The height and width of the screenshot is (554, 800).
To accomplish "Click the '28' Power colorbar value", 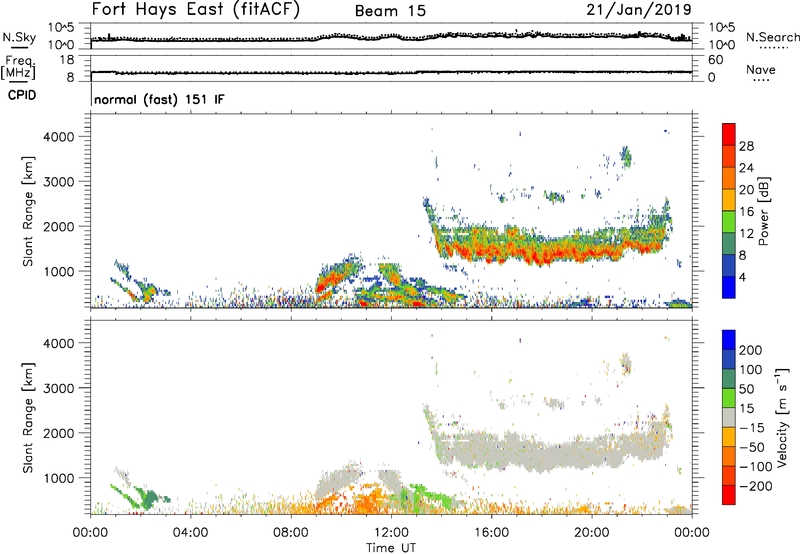I will tap(746, 146).
